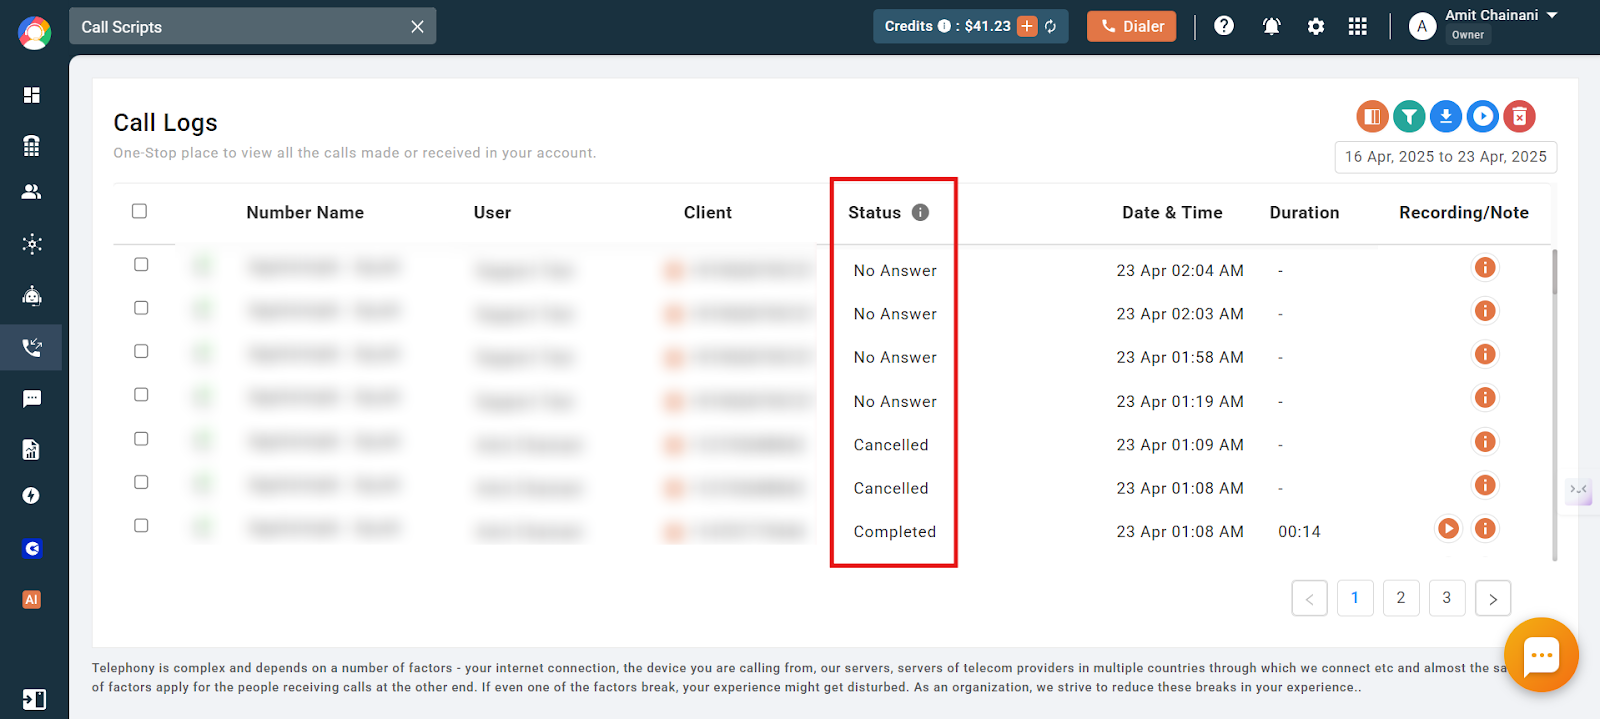
Task: Check the box for the Cancelled 01:08 AM row
Action: click(141, 482)
